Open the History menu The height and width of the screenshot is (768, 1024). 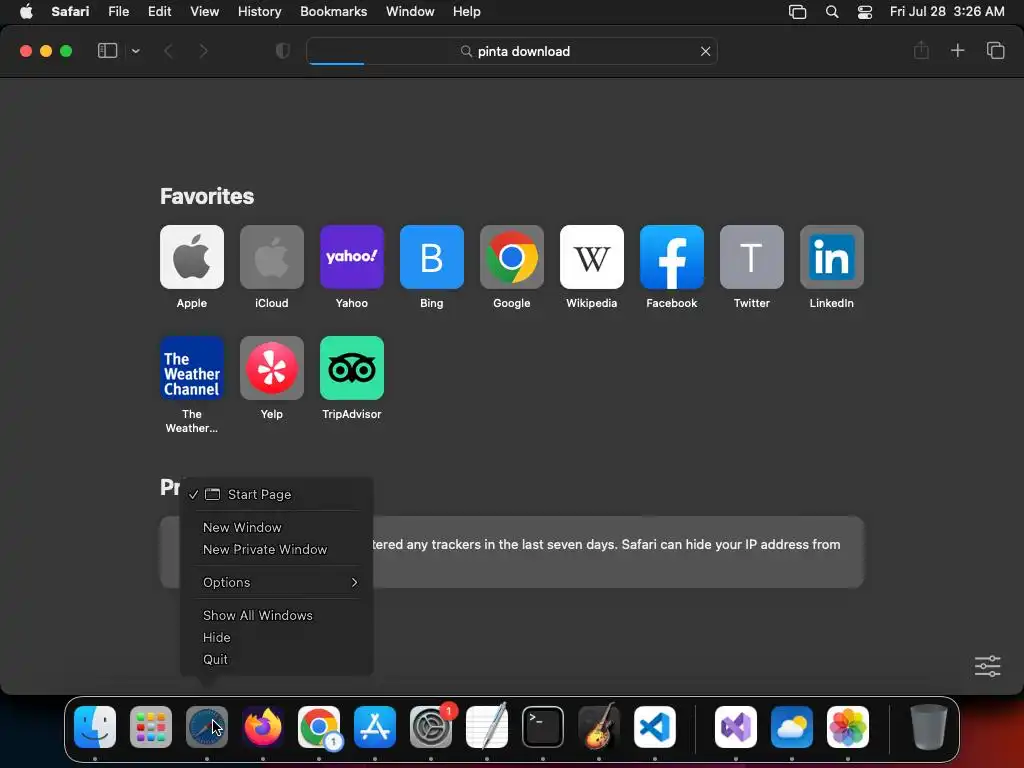pos(259,11)
